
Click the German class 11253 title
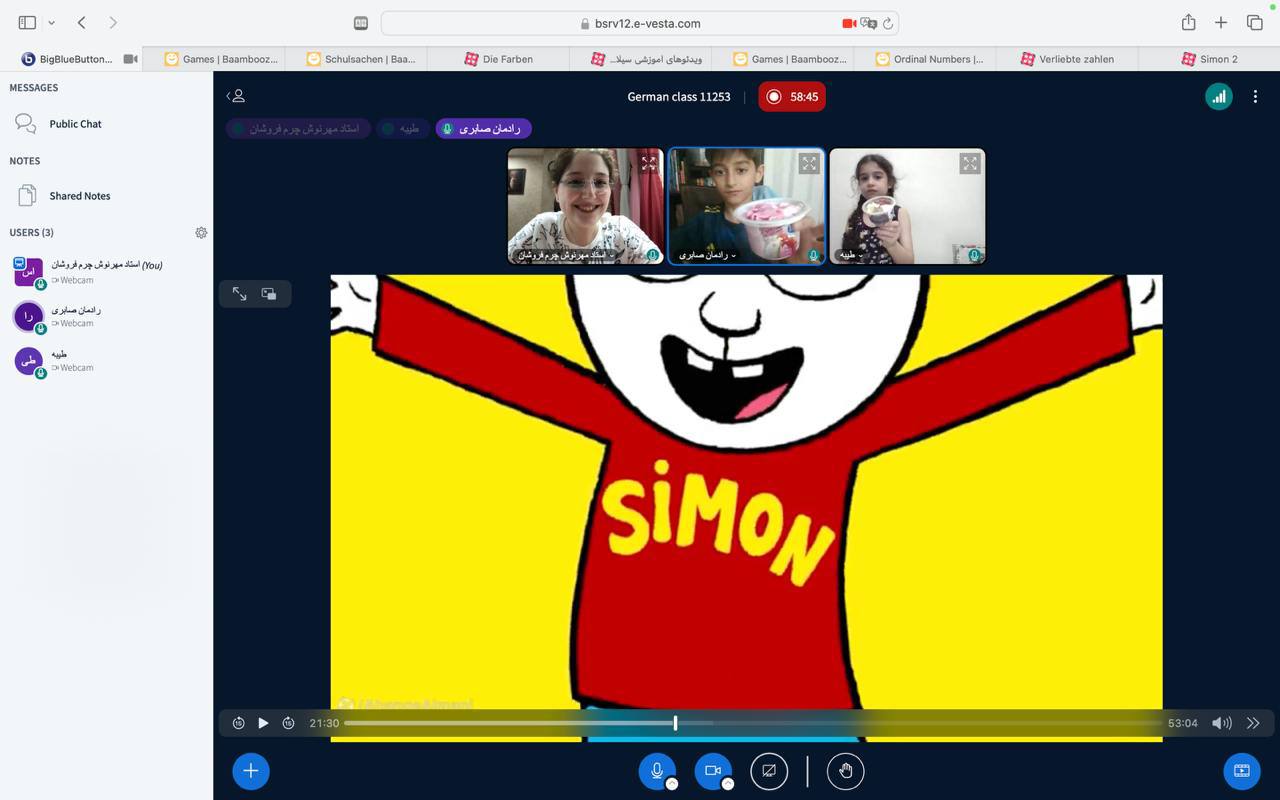[x=679, y=97]
